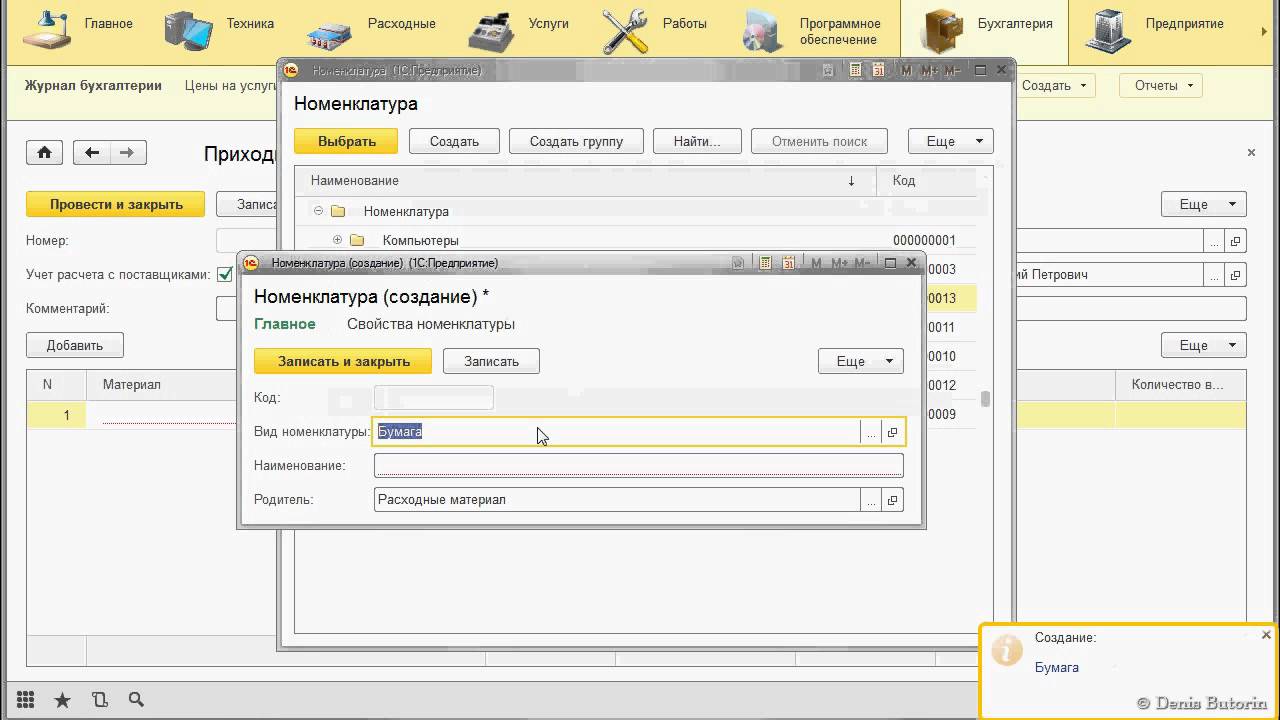
Task: Open favorites with the star icon
Action: [x=62, y=700]
